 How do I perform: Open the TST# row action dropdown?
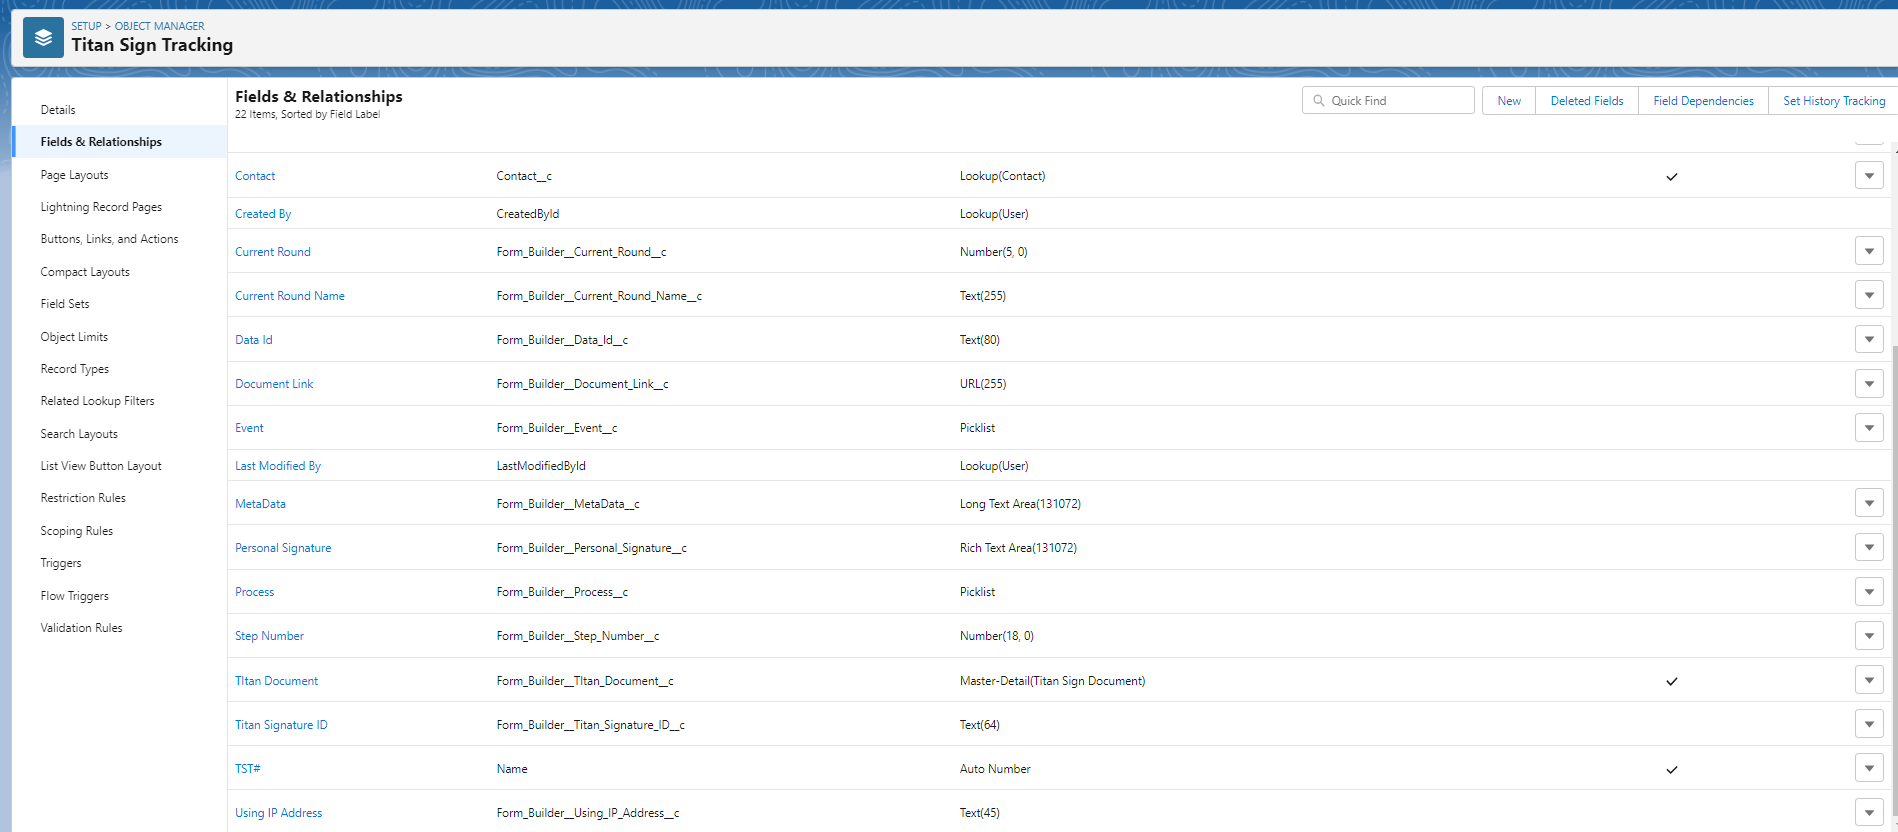pyautogui.click(x=1869, y=768)
